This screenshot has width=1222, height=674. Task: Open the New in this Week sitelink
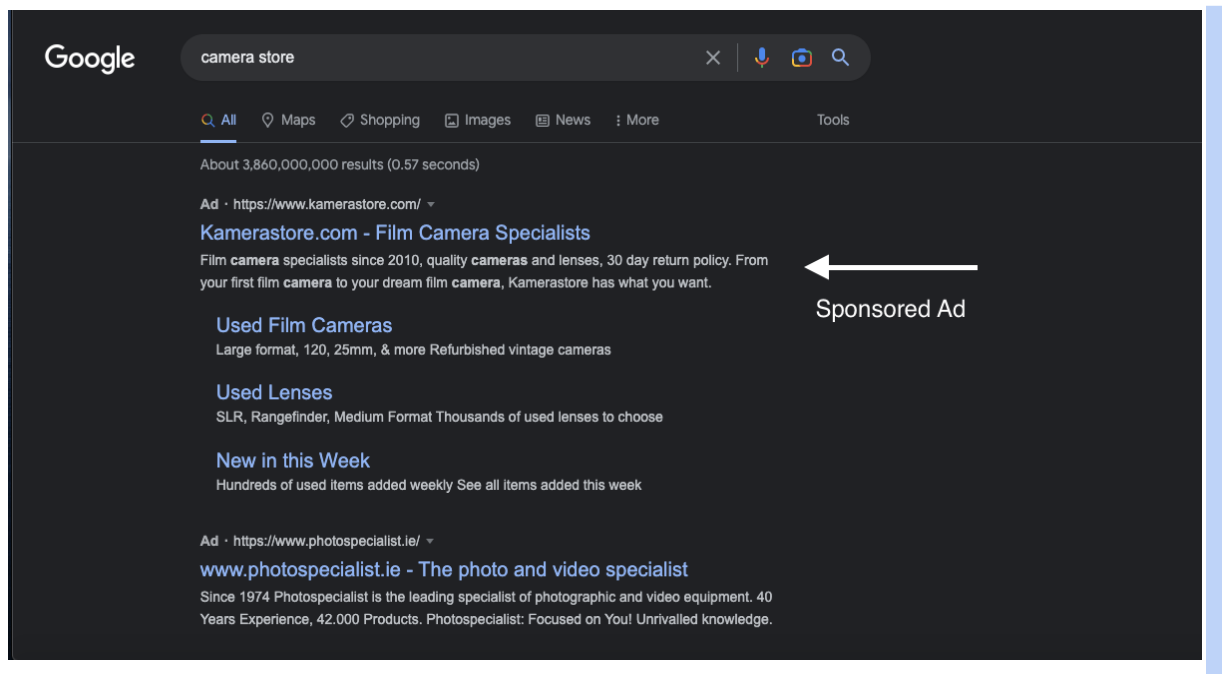(x=293, y=460)
